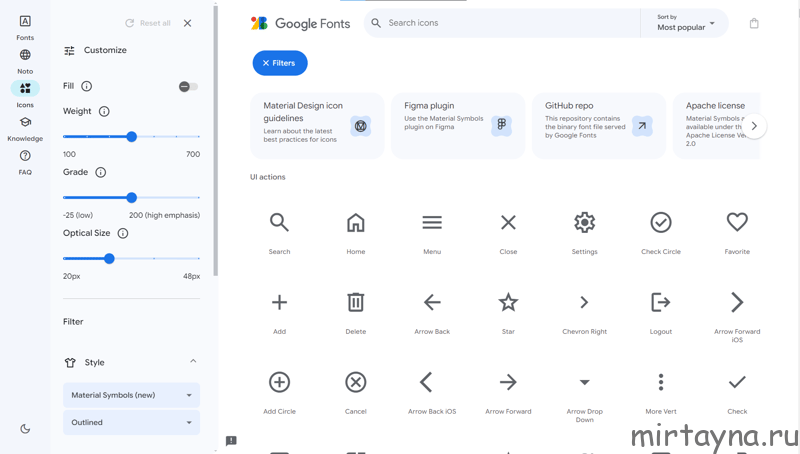
Task: Toggle dark mode moon icon
Action: [x=25, y=429]
